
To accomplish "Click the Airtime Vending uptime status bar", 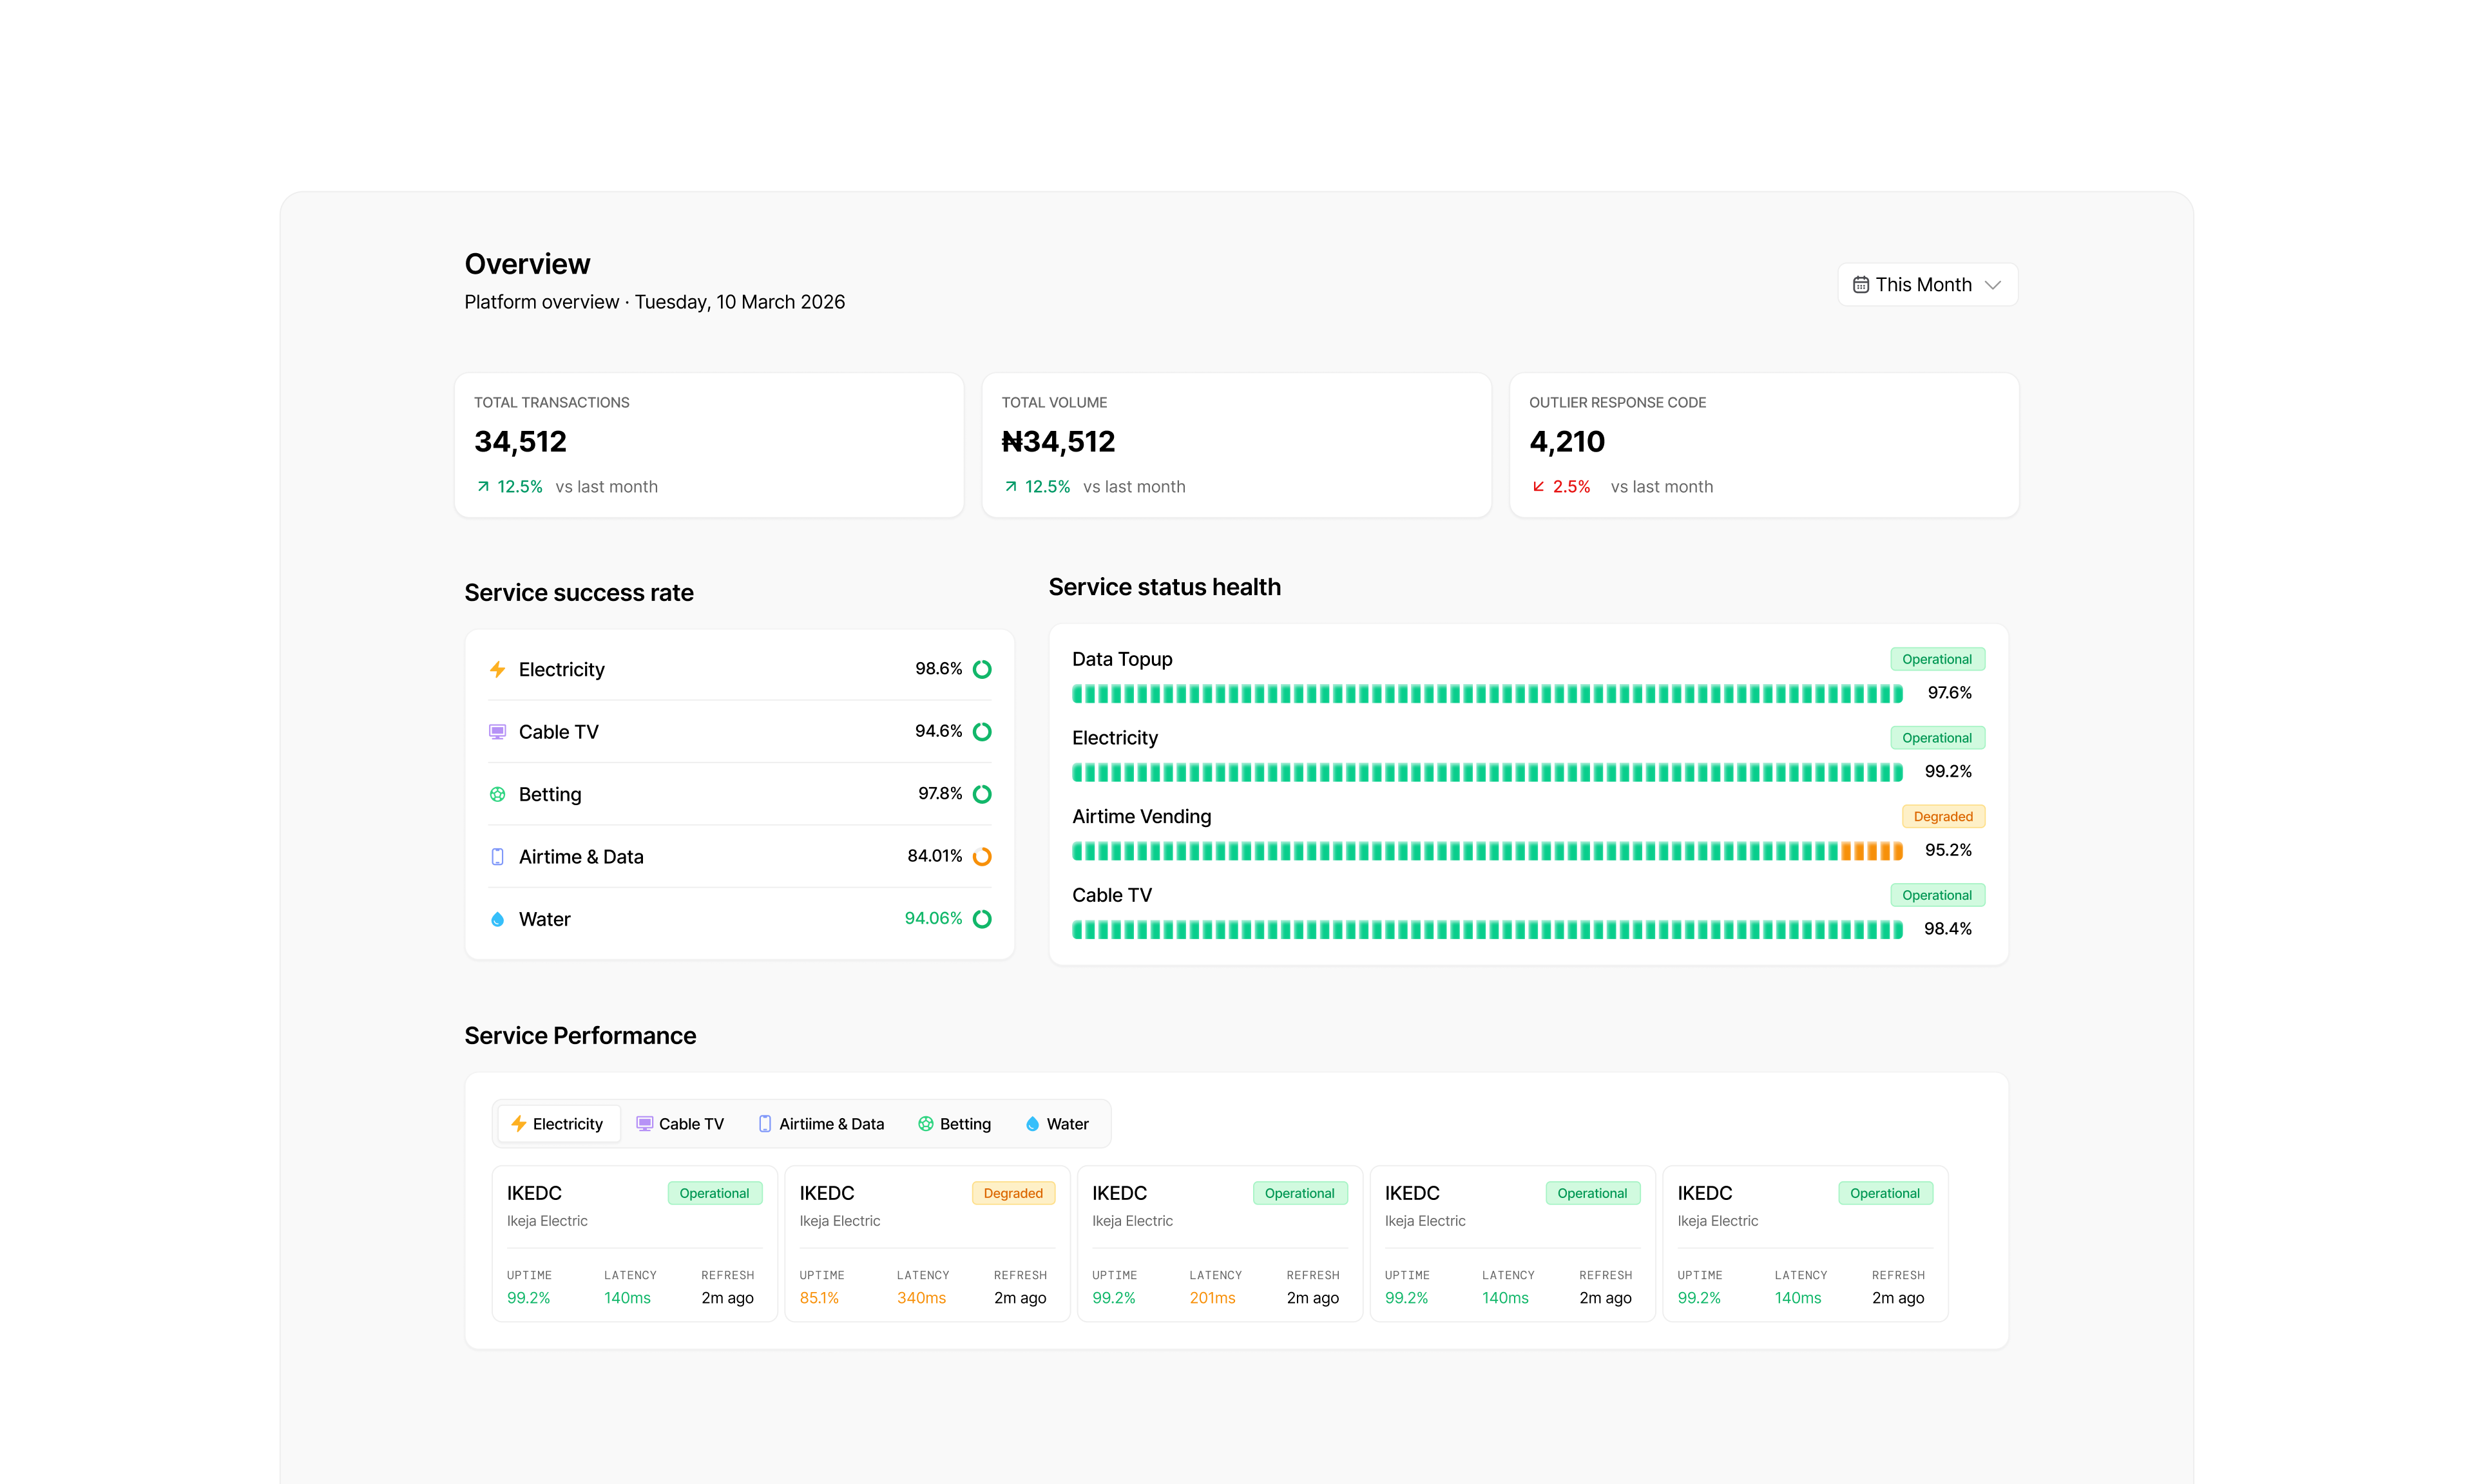I will pyautogui.click(x=1486, y=851).
